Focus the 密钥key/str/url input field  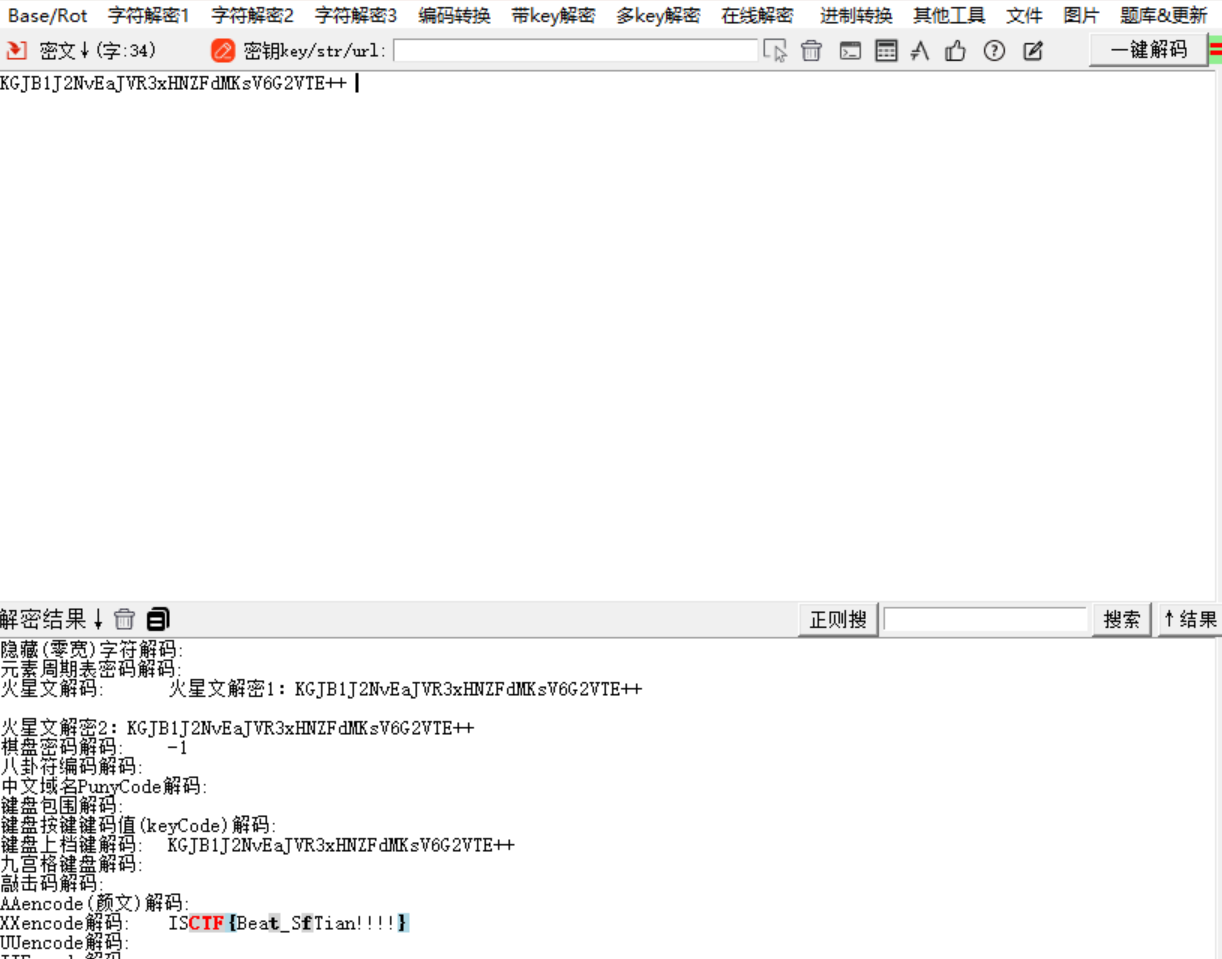576,50
